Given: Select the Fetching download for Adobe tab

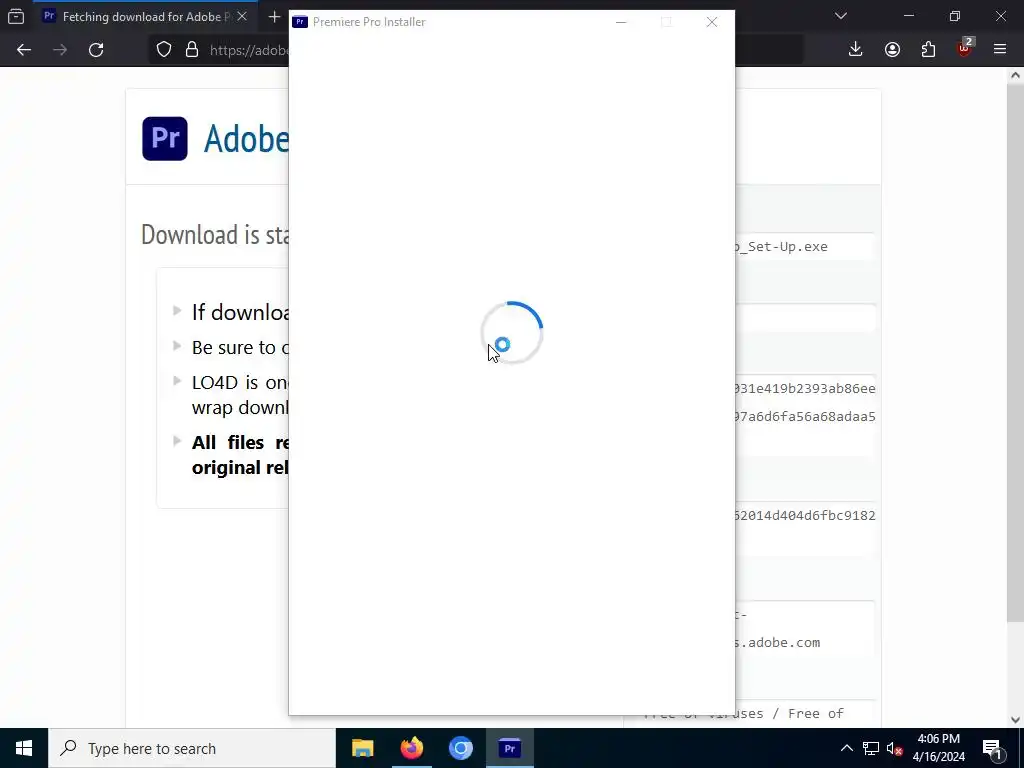Looking at the screenshot, I should pyautogui.click(x=146, y=16).
